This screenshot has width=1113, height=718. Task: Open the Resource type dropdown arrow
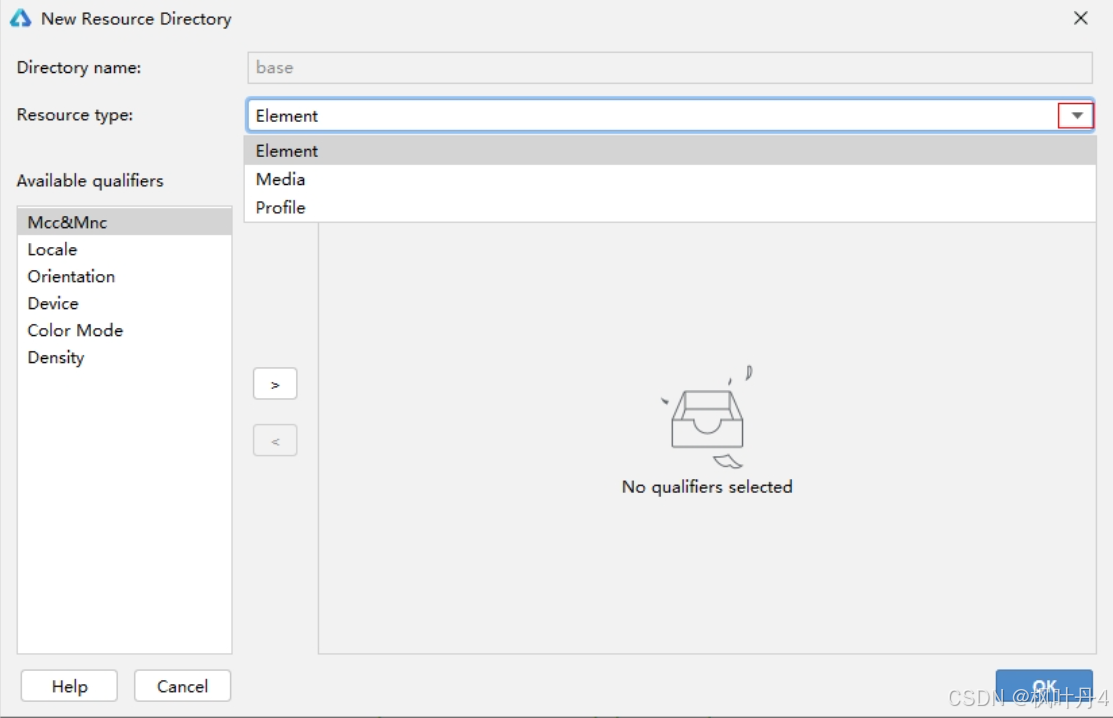pos(1076,116)
